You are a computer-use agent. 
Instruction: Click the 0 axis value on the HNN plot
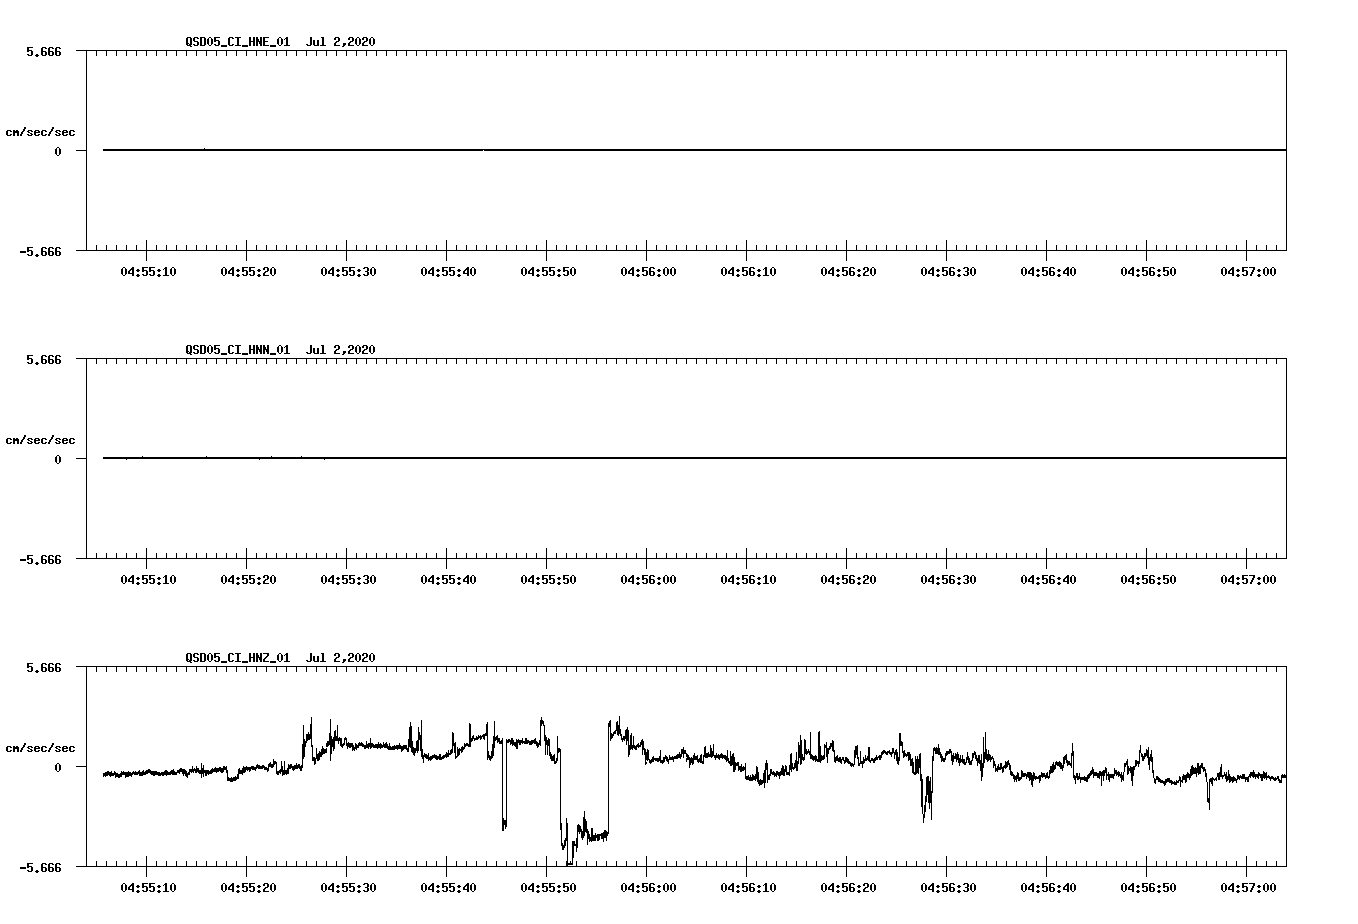tap(58, 459)
